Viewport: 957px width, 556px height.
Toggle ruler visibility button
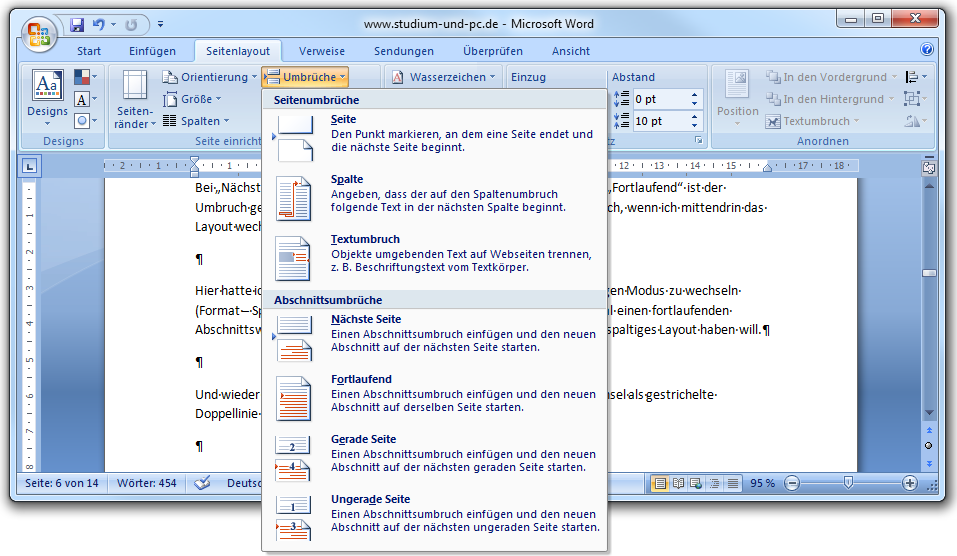pyautogui.click(x=928, y=168)
